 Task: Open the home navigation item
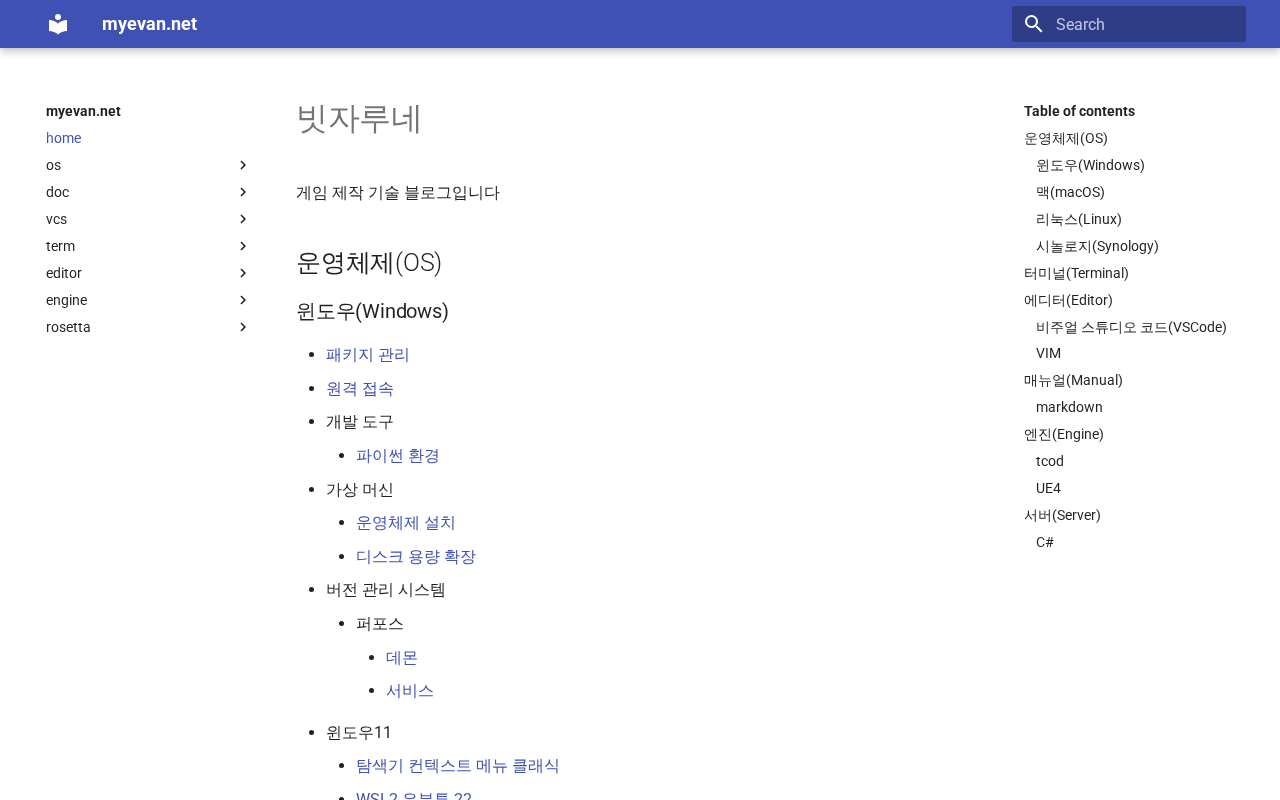pyautogui.click(x=63, y=138)
